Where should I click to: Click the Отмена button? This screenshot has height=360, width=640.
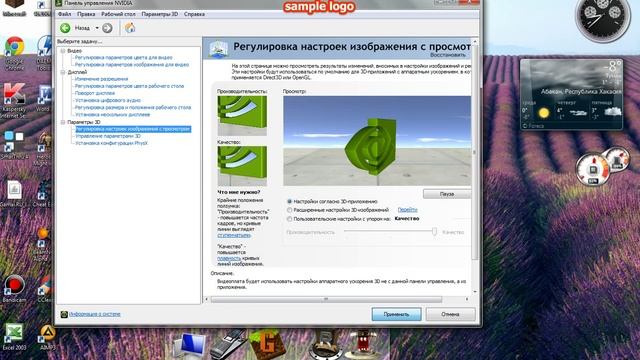tap(450, 314)
